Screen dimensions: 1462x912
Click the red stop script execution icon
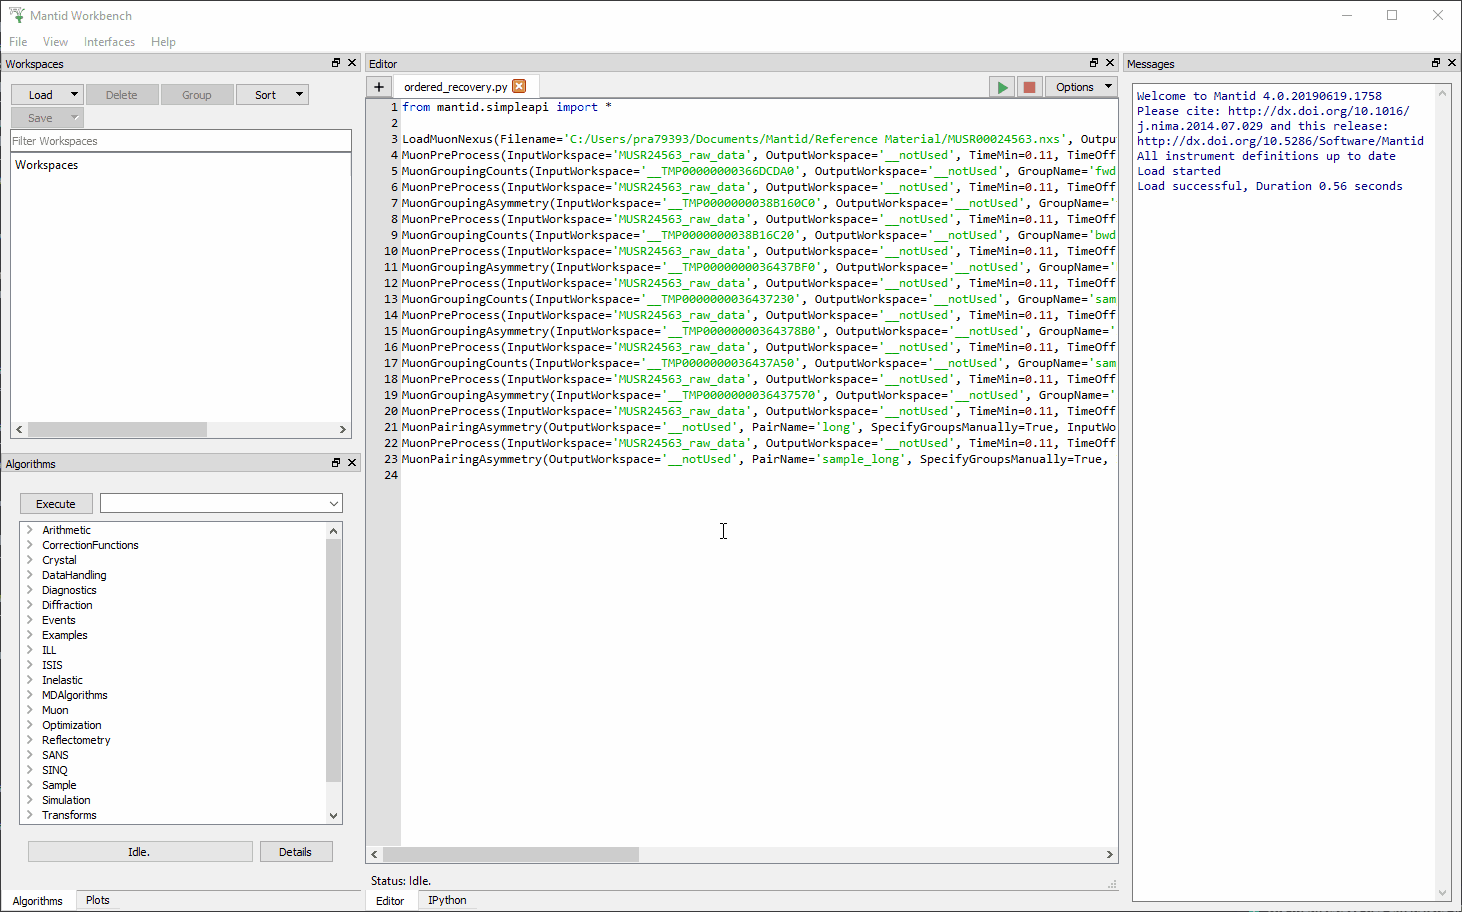(1029, 87)
